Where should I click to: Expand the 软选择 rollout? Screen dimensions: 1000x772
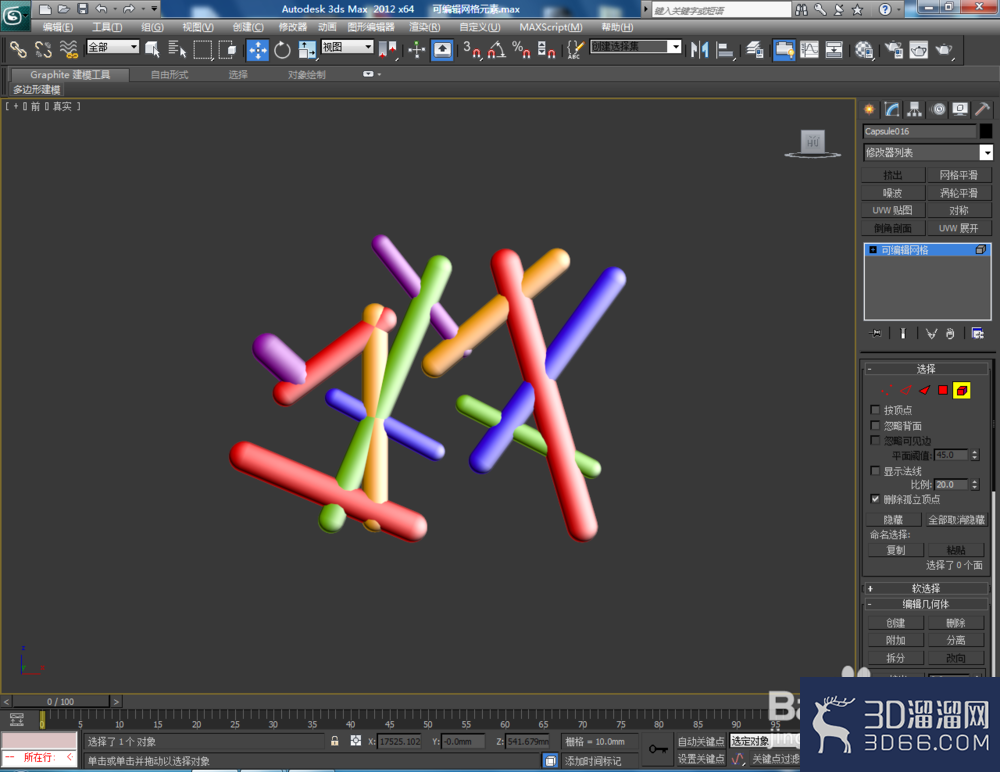(x=925, y=588)
